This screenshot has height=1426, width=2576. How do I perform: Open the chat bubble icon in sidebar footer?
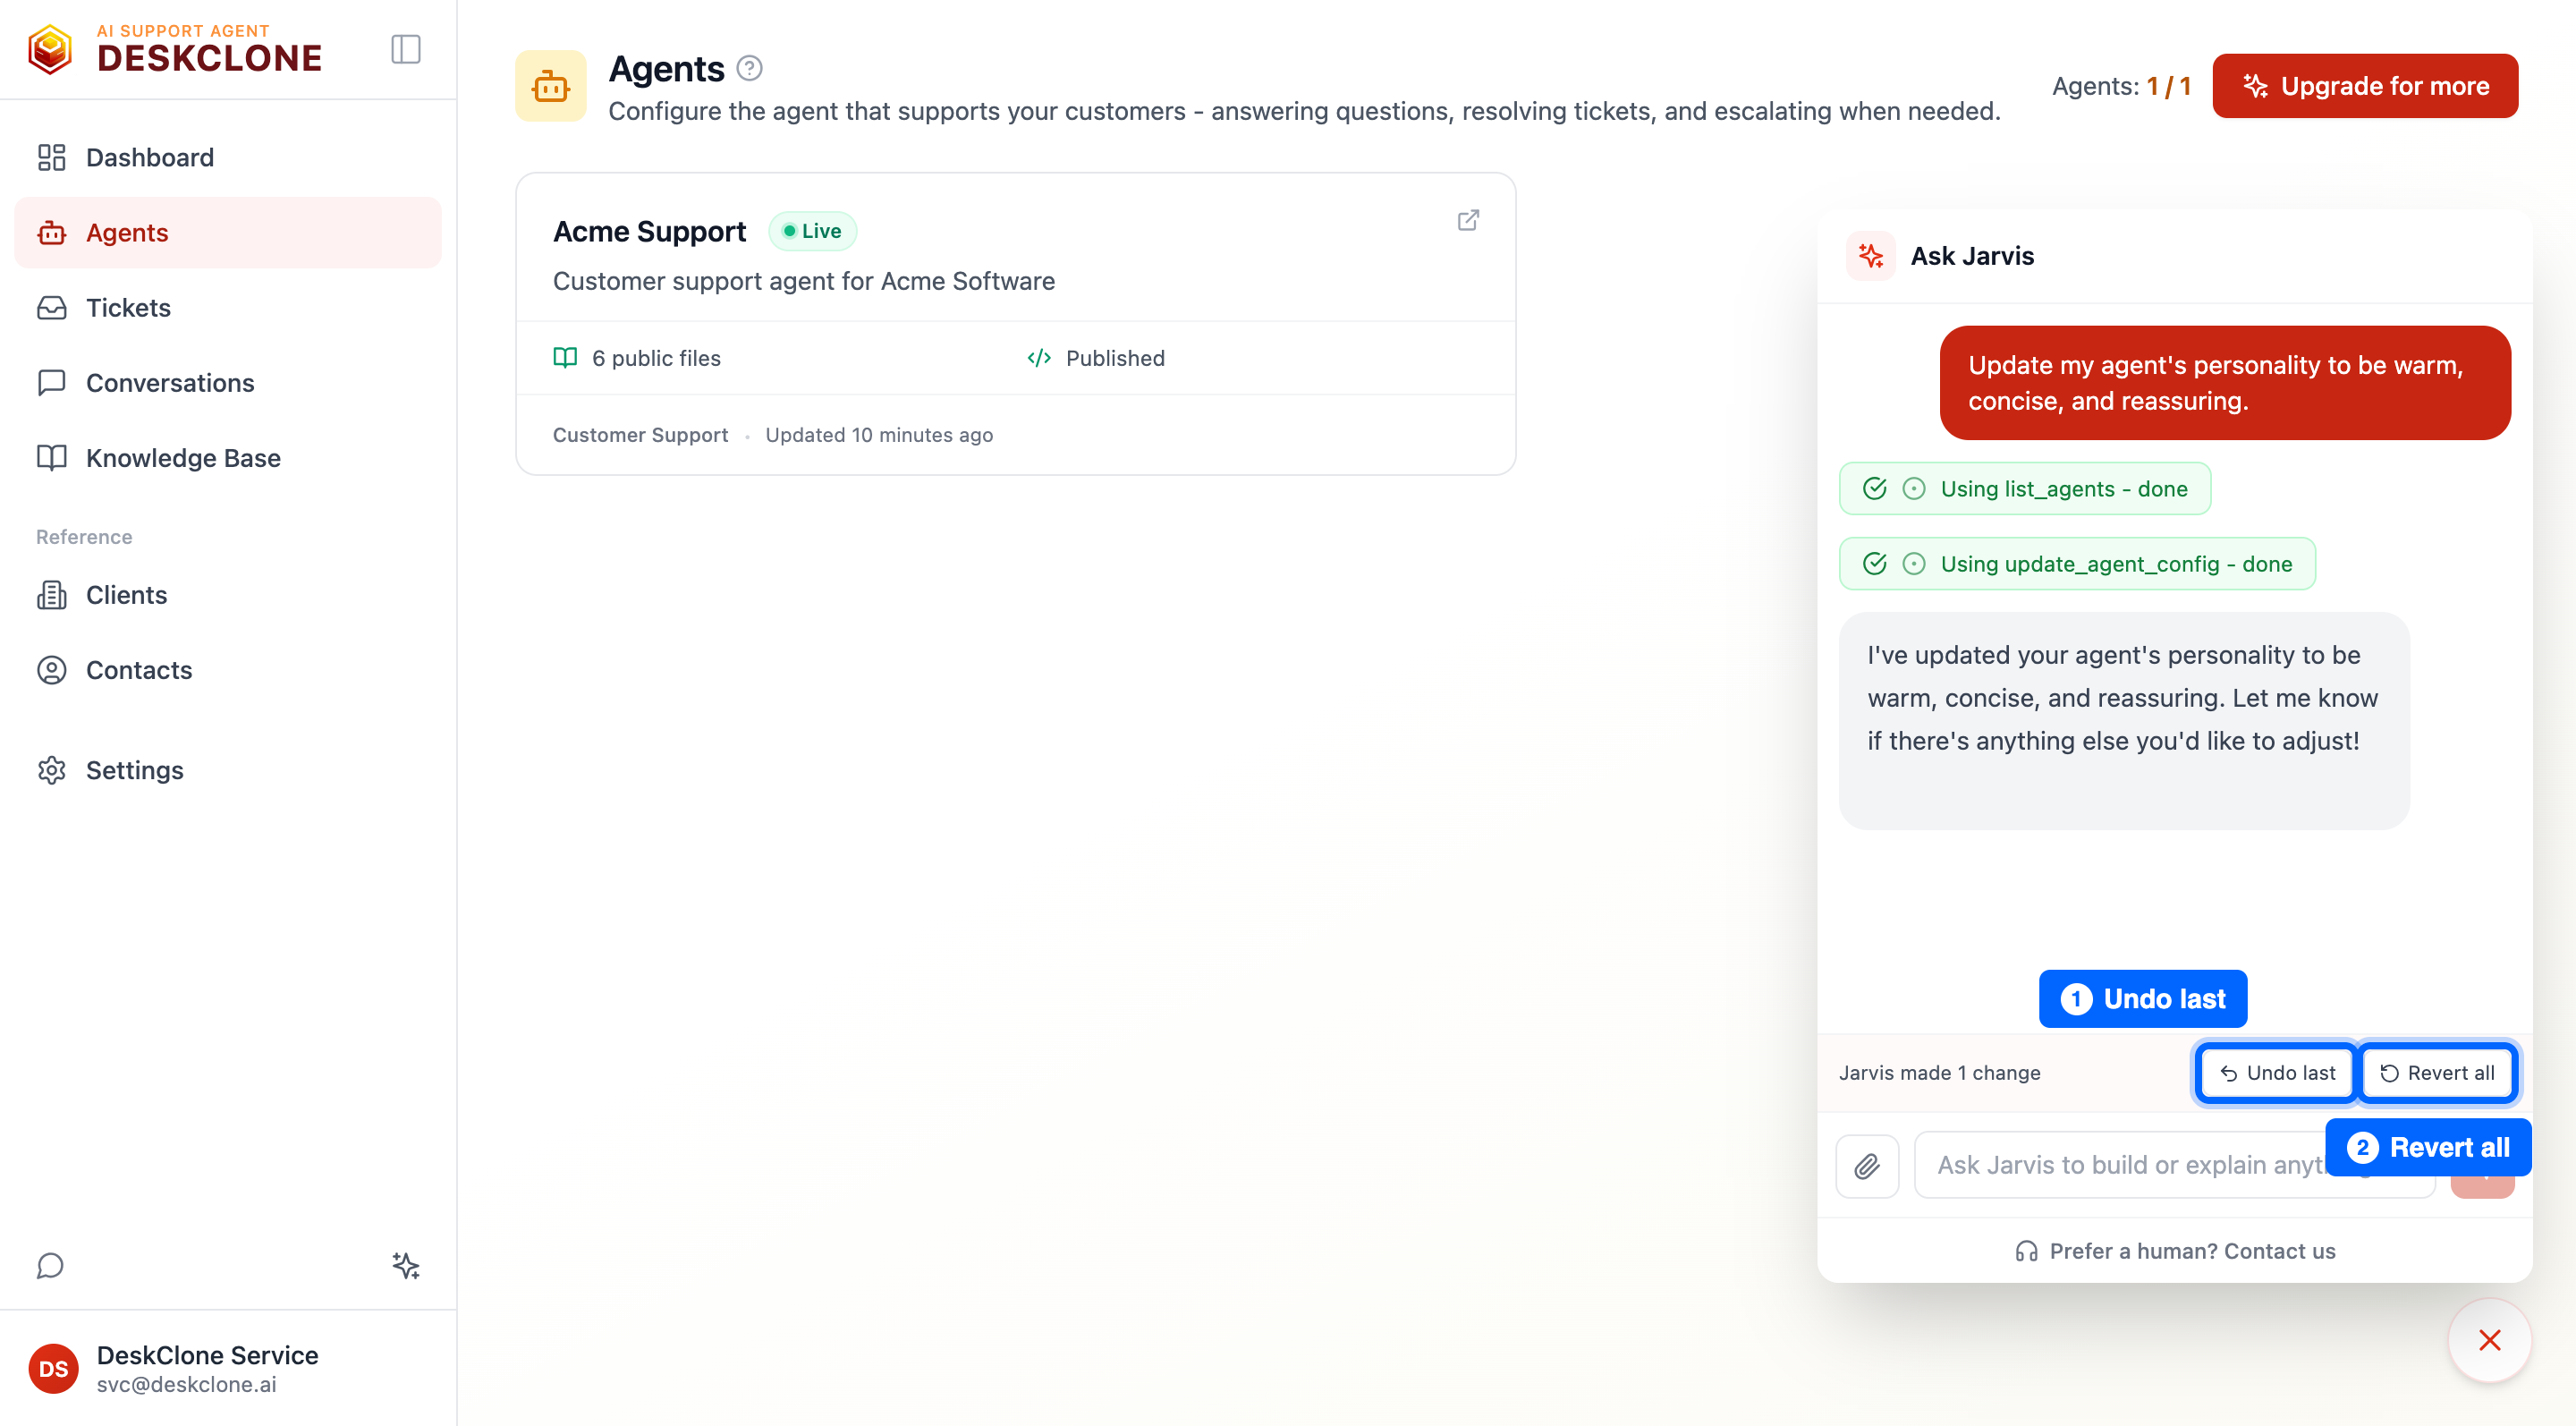click(x=50, y=1265)
